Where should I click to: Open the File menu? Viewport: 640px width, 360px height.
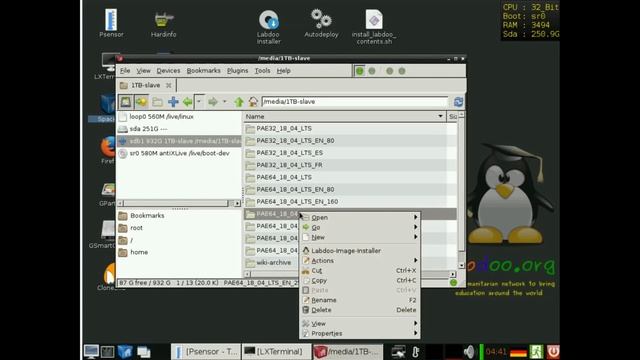click(125, 71)
